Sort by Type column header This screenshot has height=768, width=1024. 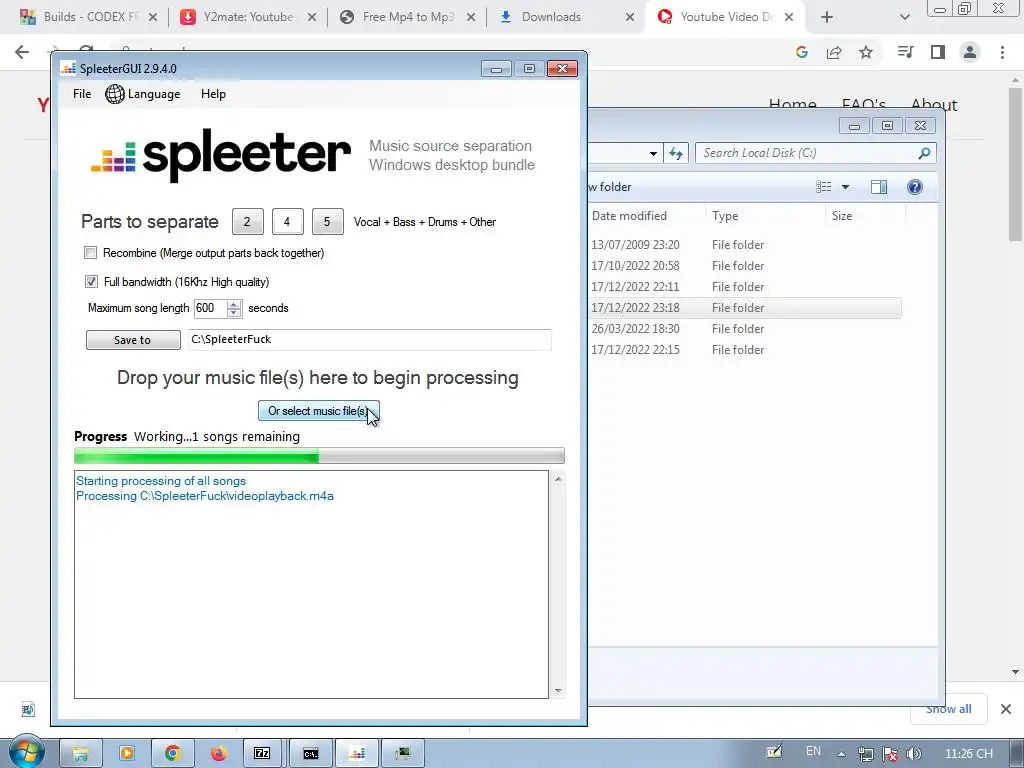coord(725,216)
